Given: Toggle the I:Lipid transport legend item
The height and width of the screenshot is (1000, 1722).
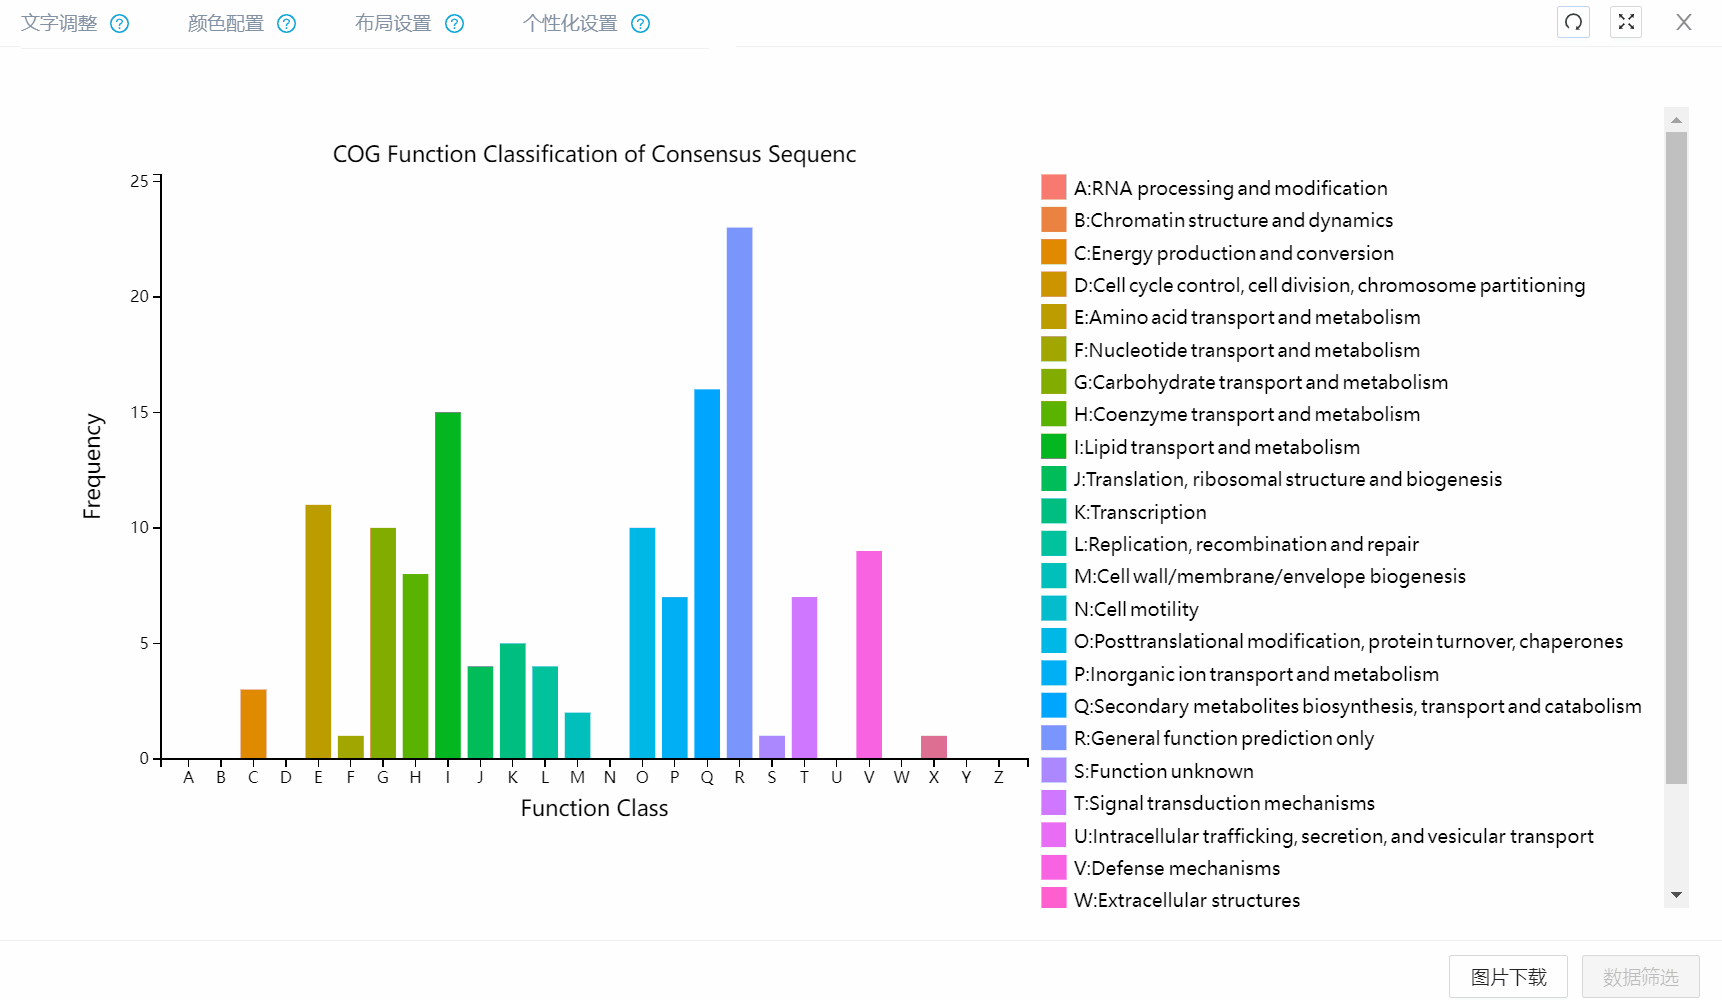Looking at the screenshot, I should [x=1216, y=447].
